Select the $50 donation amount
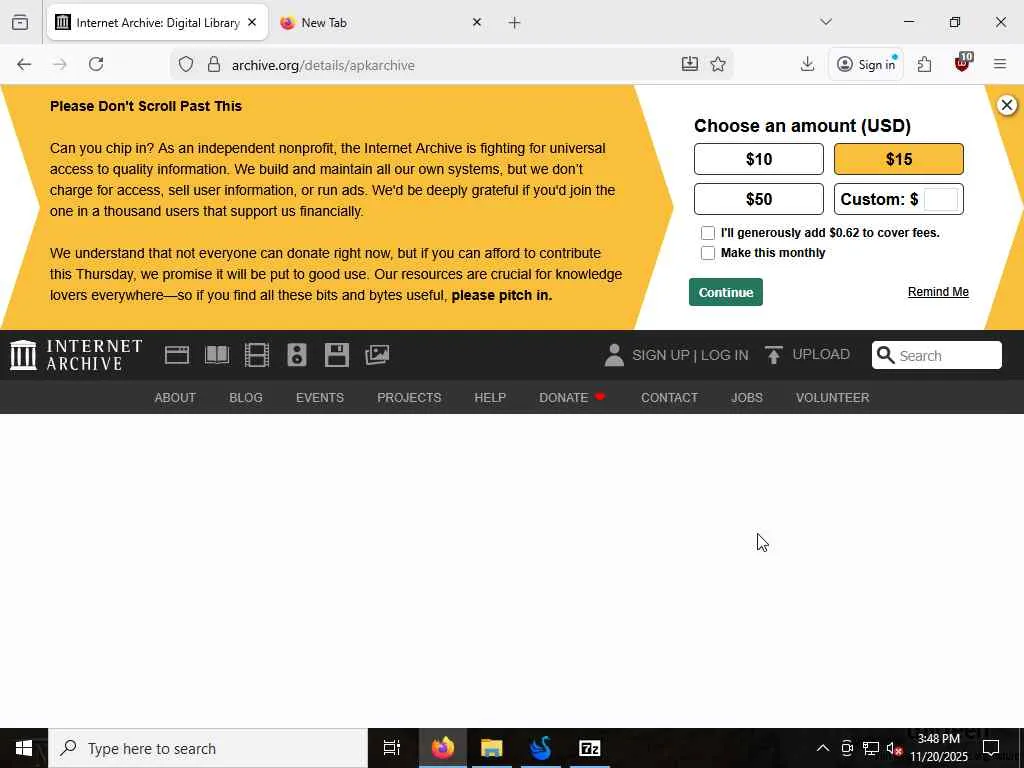1024x768 pixels. pos(759,199)
